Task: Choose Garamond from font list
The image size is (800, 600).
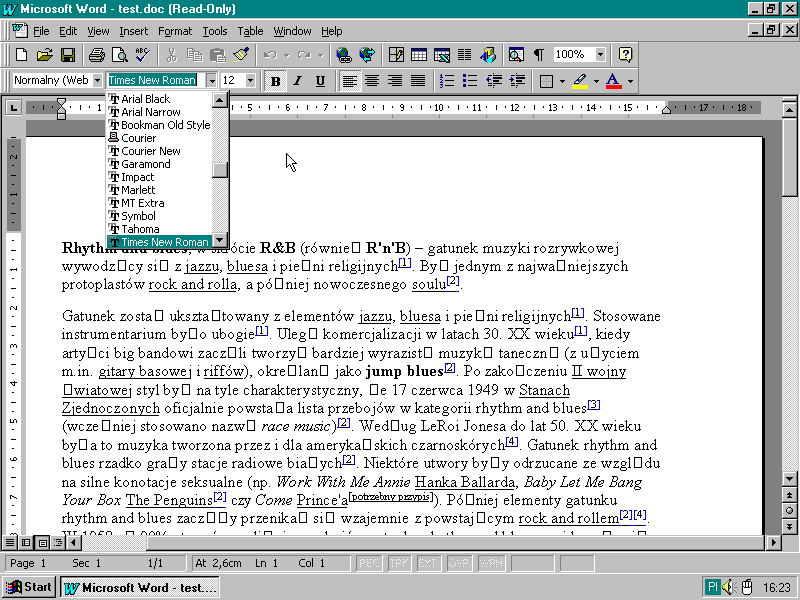Action: click(159, 164)
